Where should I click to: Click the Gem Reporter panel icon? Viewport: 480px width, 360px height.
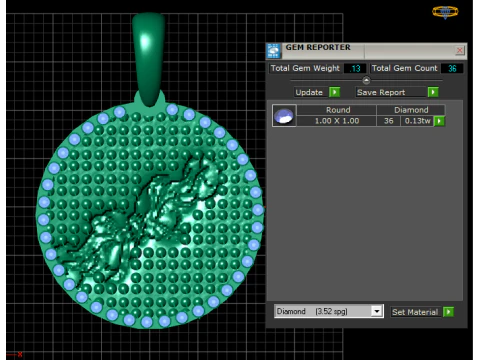tap(274, 51)
